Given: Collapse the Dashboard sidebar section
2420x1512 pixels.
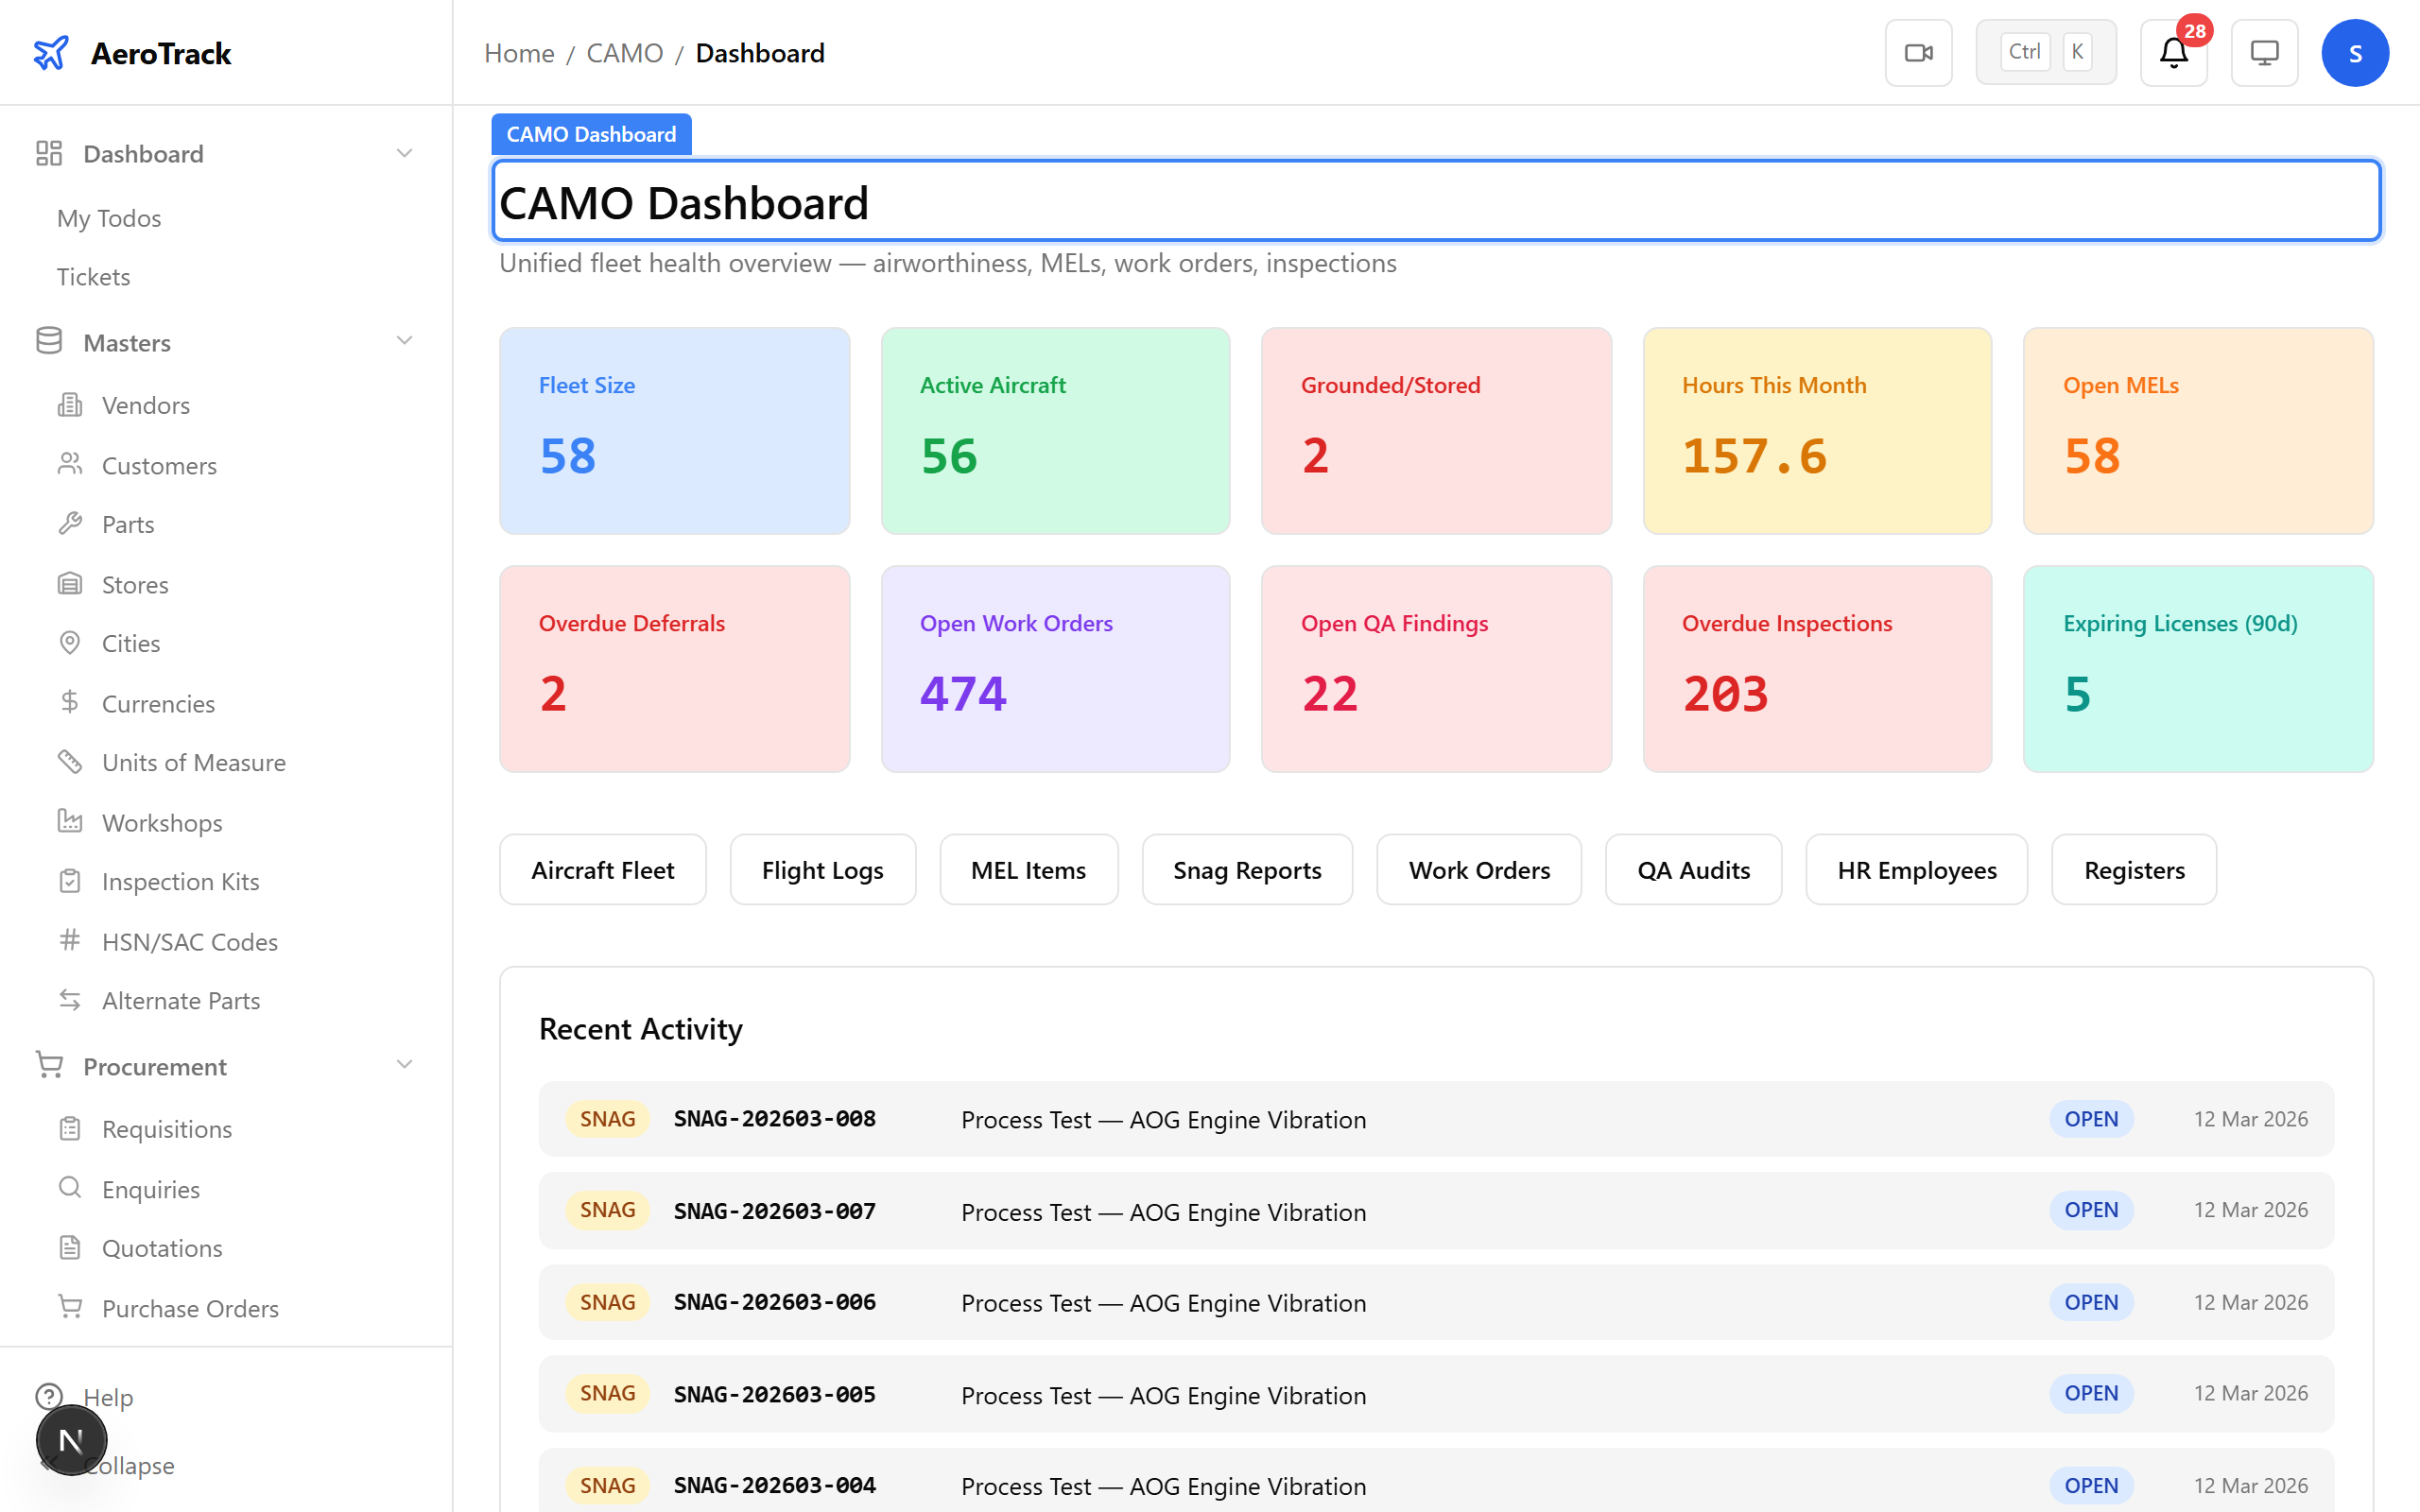Looking at the screenshot, I should [404, 152].
